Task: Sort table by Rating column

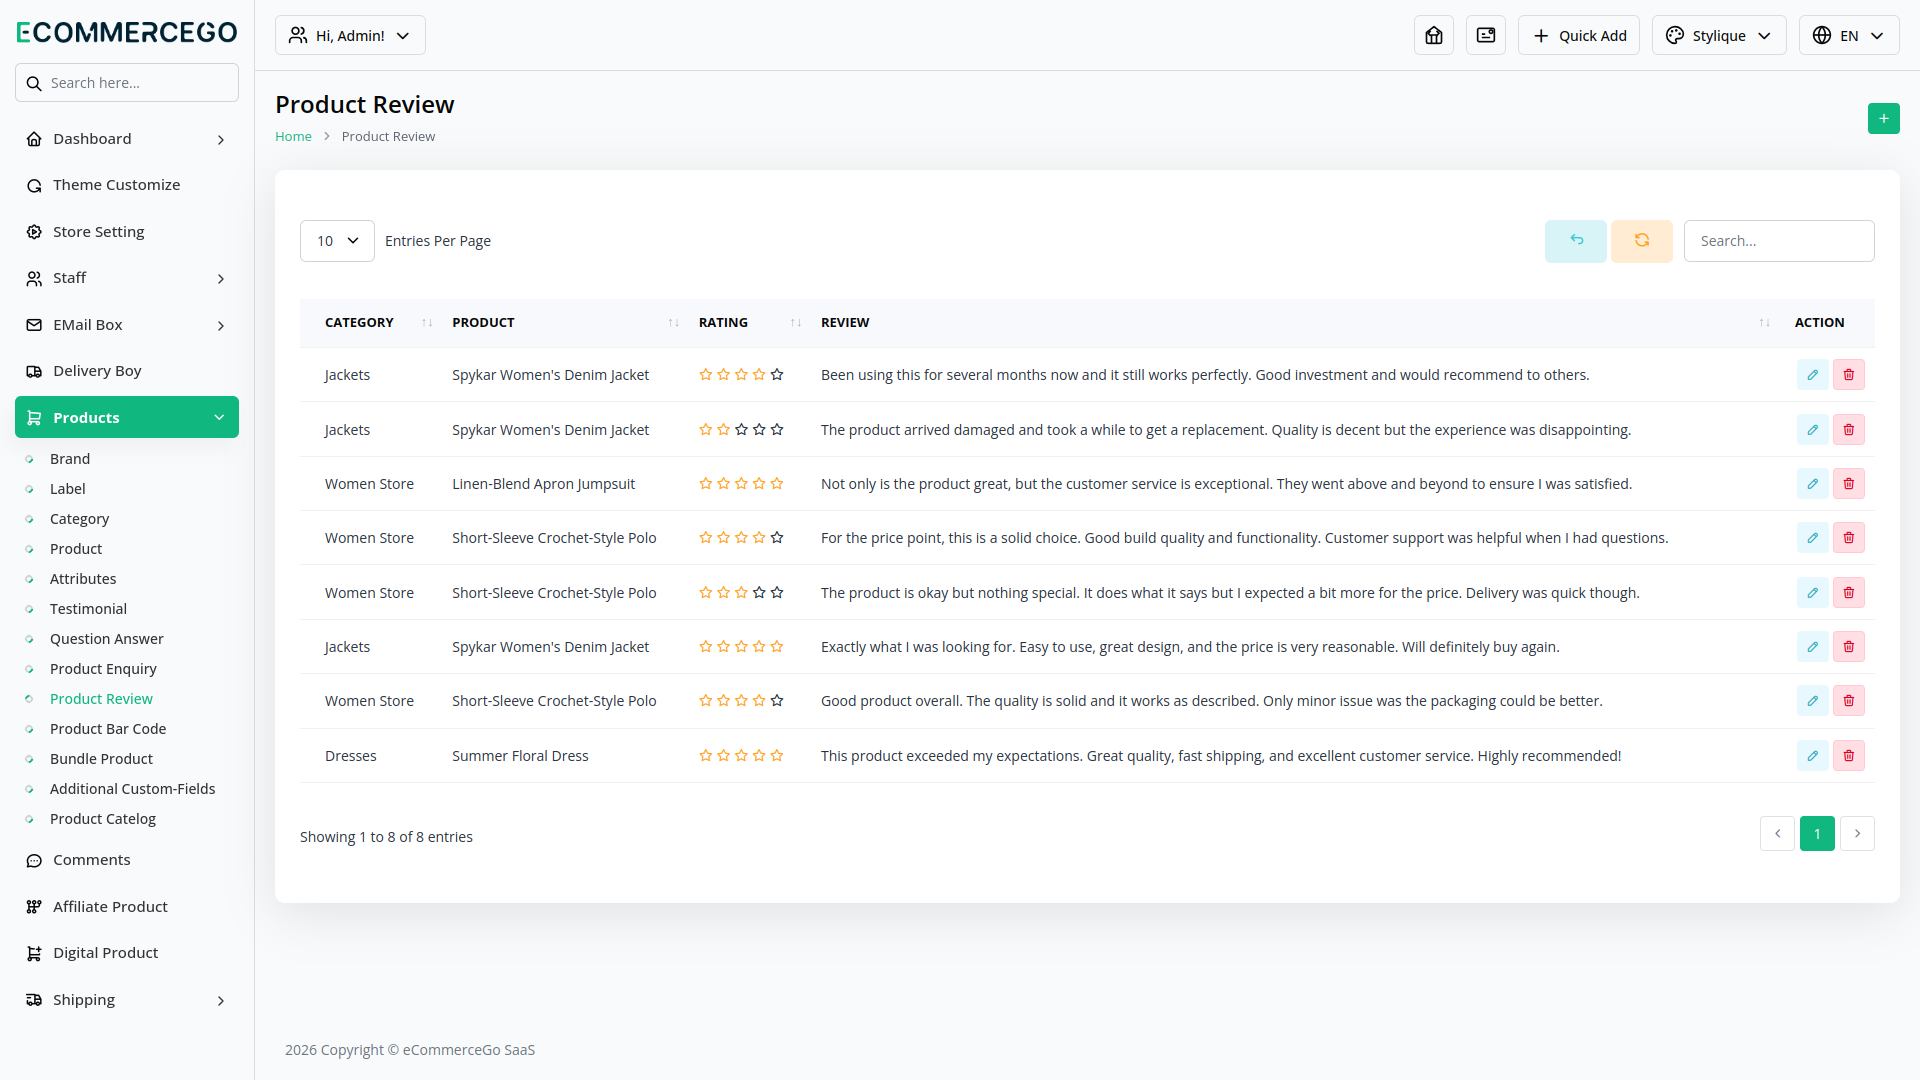Action: 750,323
